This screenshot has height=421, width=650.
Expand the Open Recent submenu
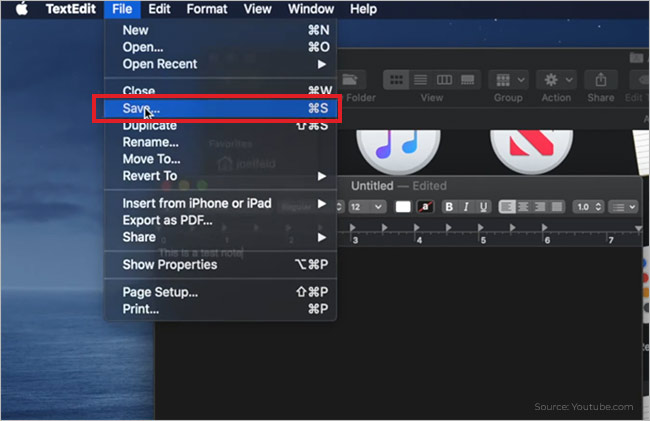click(x=221, y=64)
